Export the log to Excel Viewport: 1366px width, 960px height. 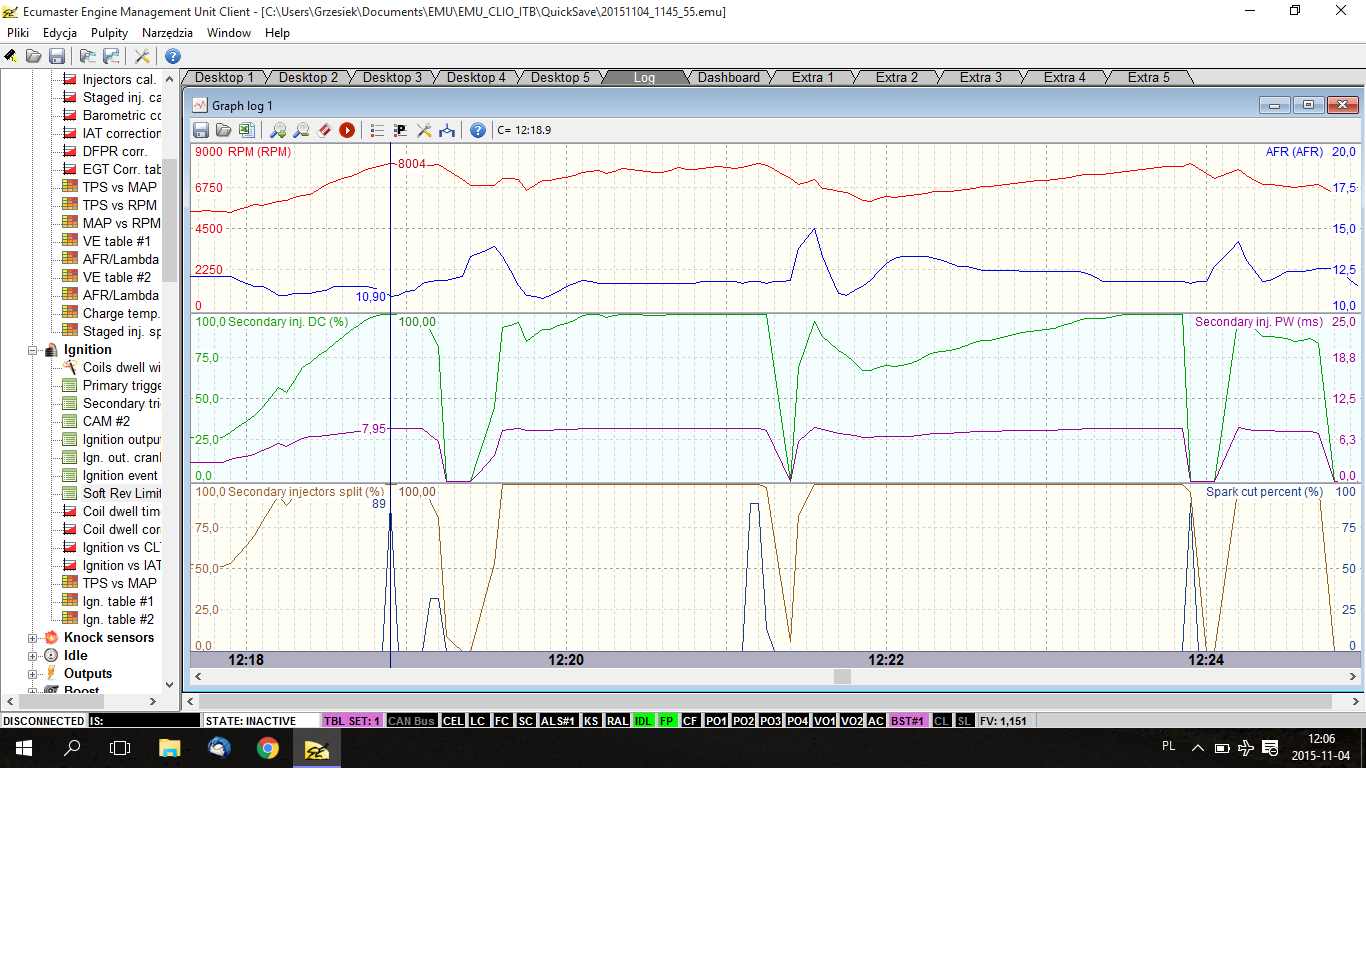tap(246, 130)
